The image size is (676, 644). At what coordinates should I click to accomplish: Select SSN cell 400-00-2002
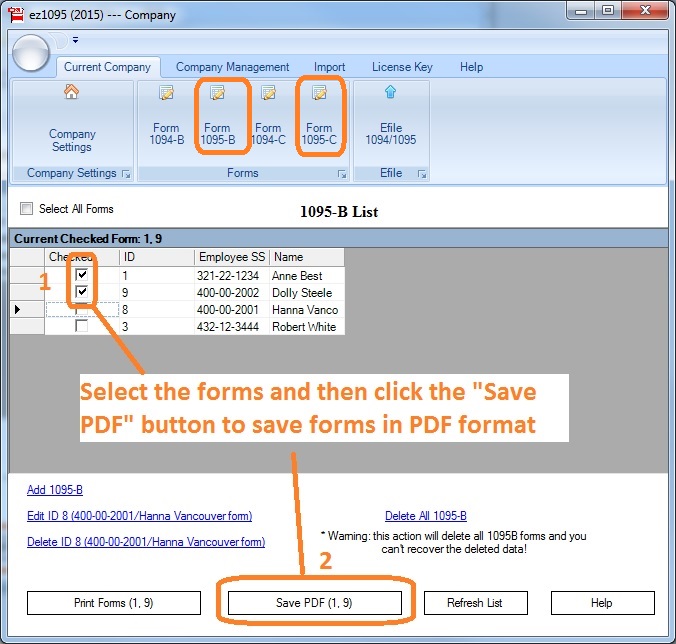[232, 293]
